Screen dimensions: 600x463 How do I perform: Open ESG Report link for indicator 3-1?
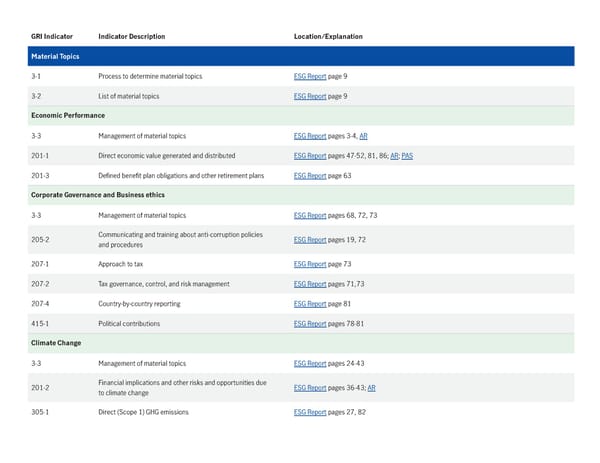310,76
